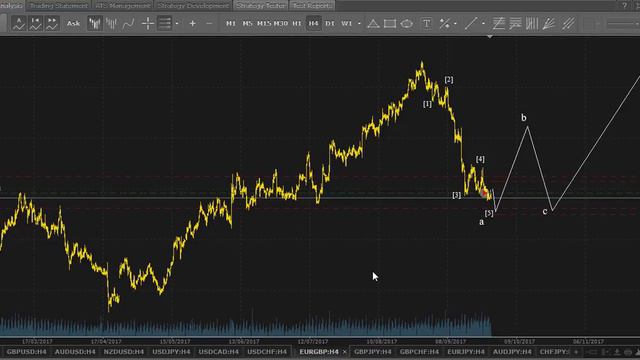640x360 pixels.
Task: Select the Fibonacci fan tool
Action: pos(549,23)
